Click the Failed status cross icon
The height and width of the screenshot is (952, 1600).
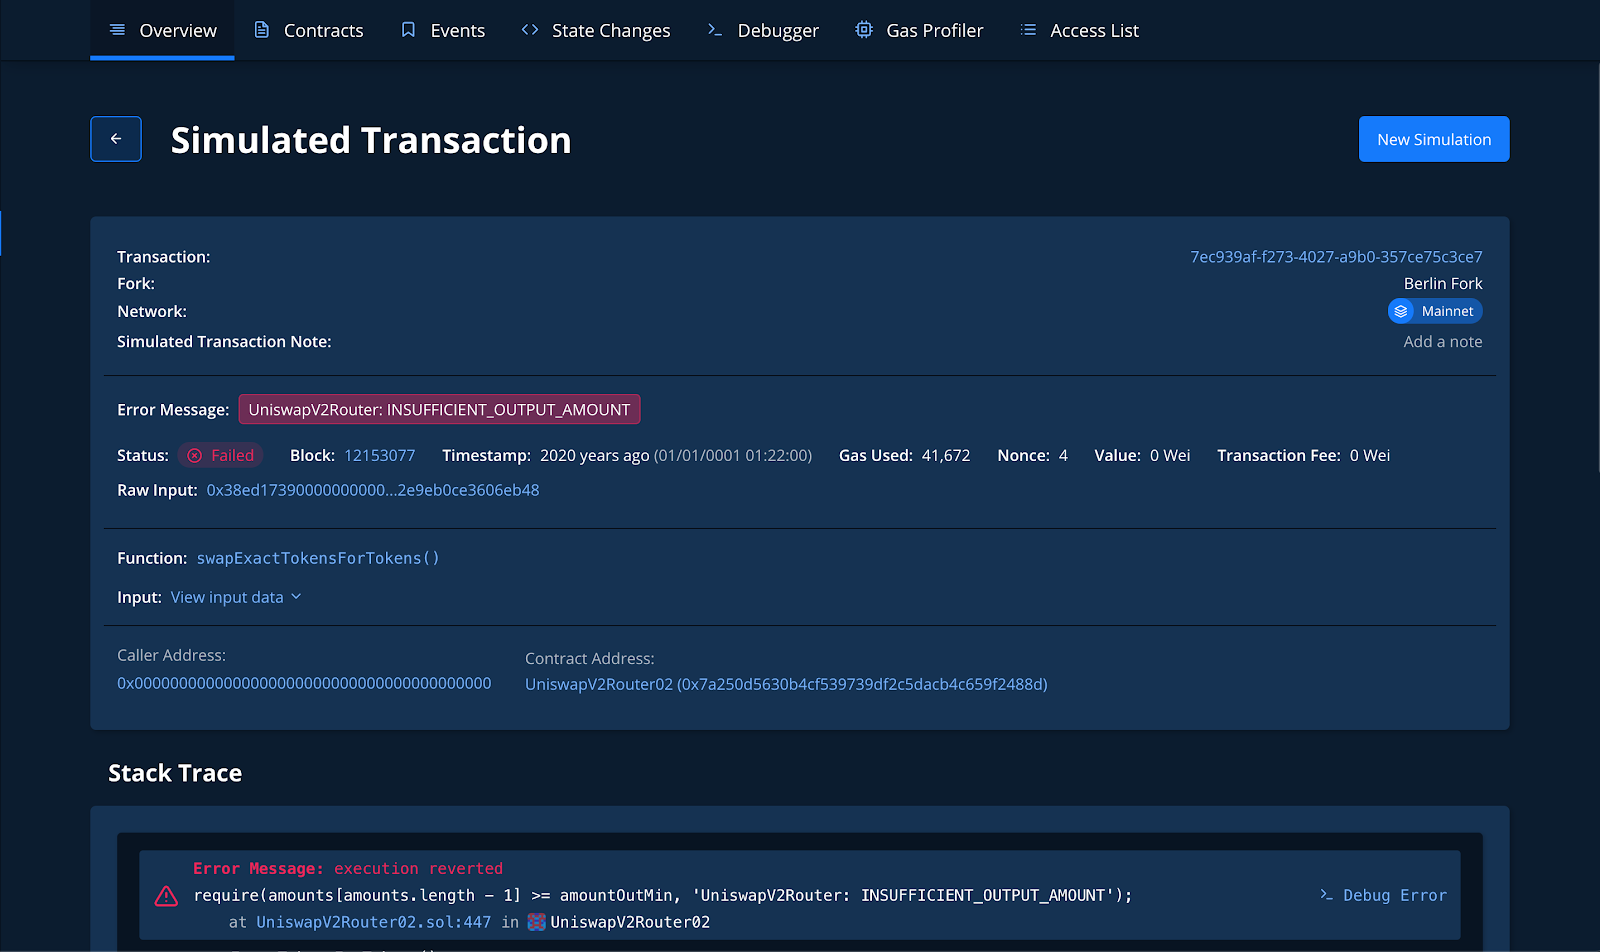[x=195, y=455]
